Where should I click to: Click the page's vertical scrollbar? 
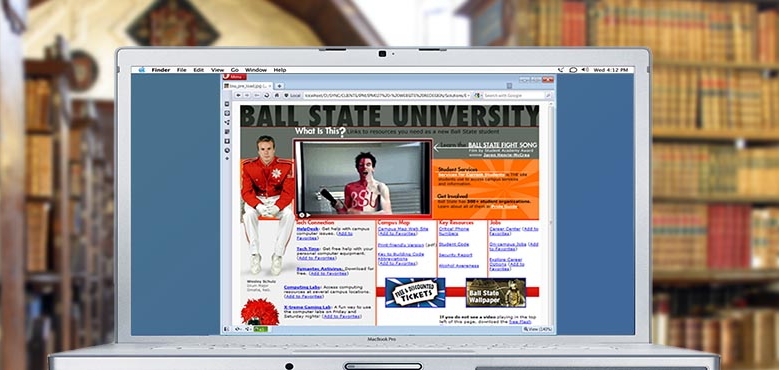[551, 214]
